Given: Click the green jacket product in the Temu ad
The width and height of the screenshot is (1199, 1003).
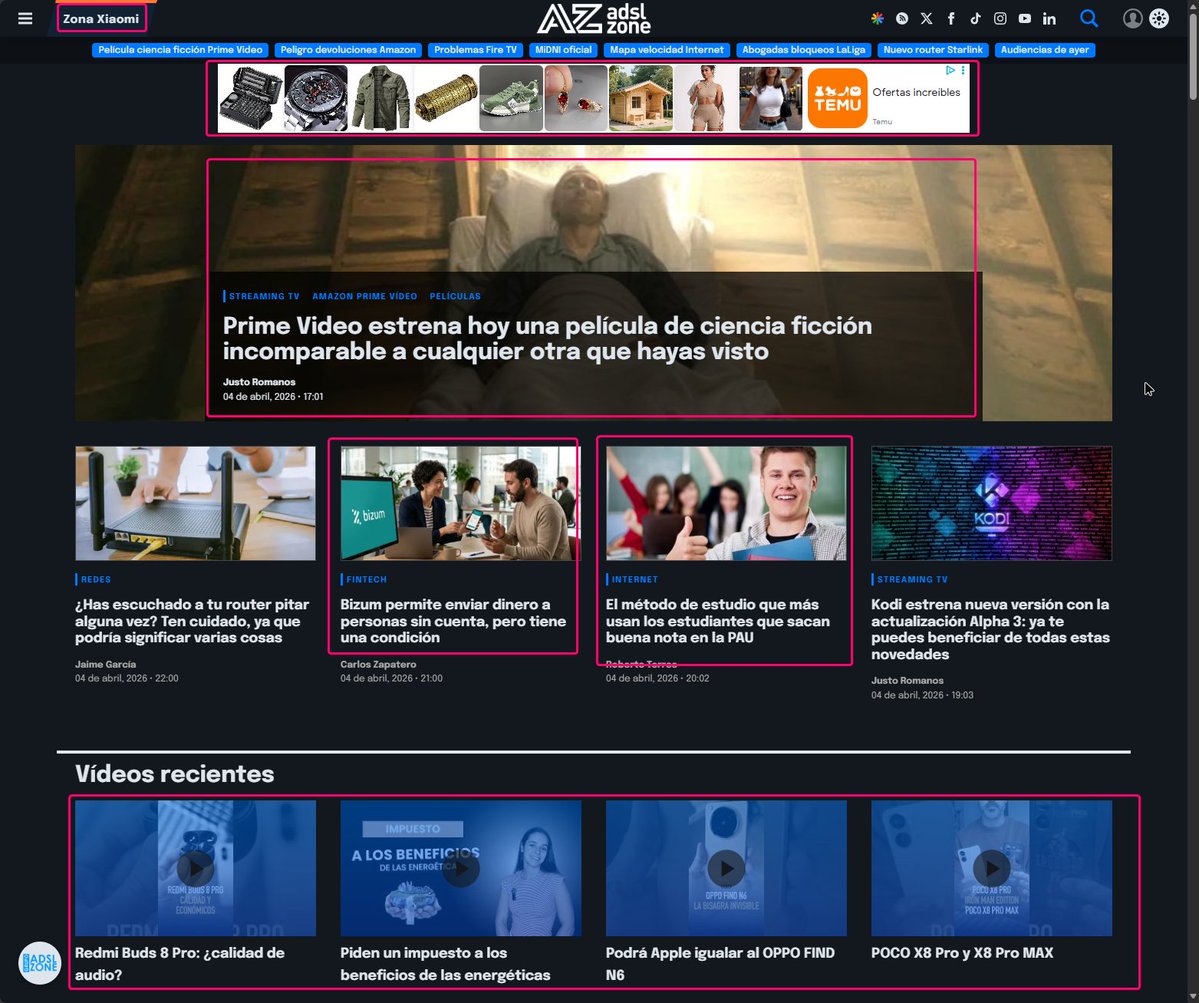Looking at the screenshot, I should tap(381, 98).
